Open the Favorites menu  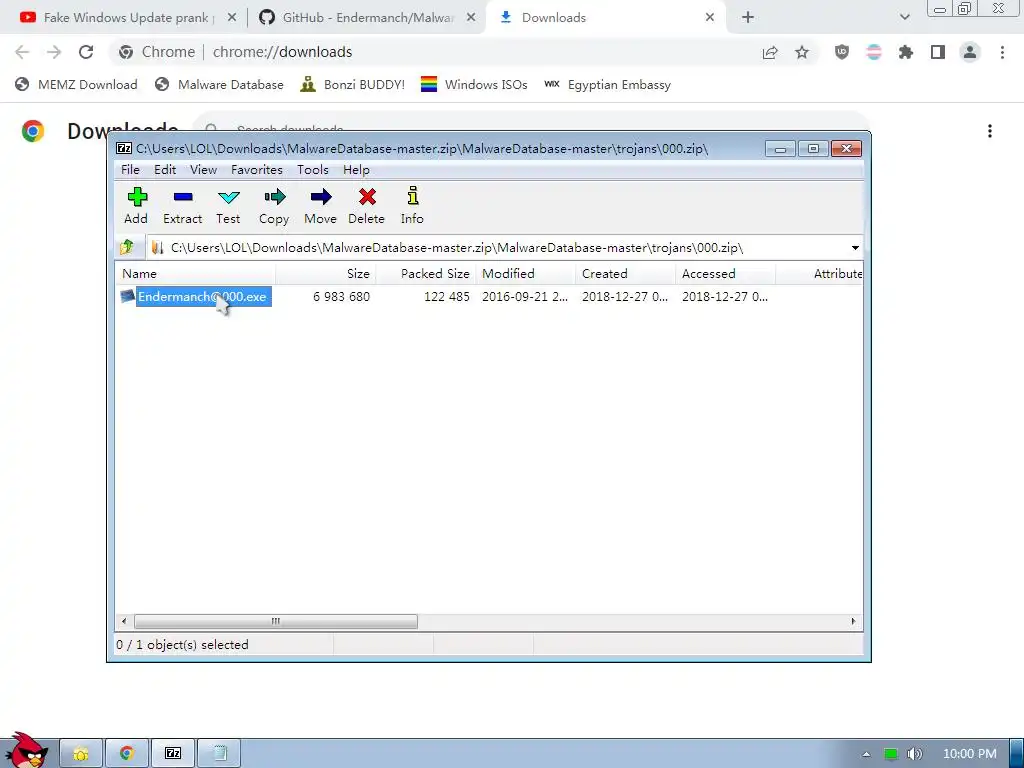click(257, 170)
